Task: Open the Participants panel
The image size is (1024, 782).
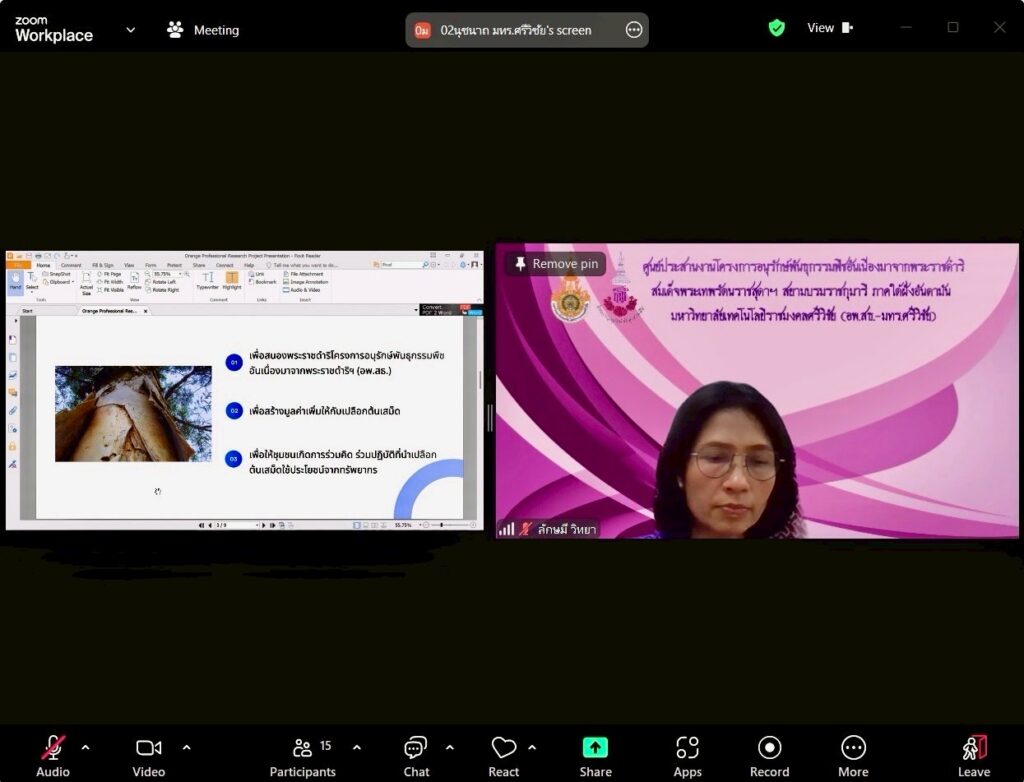Action: coord(302,757)
